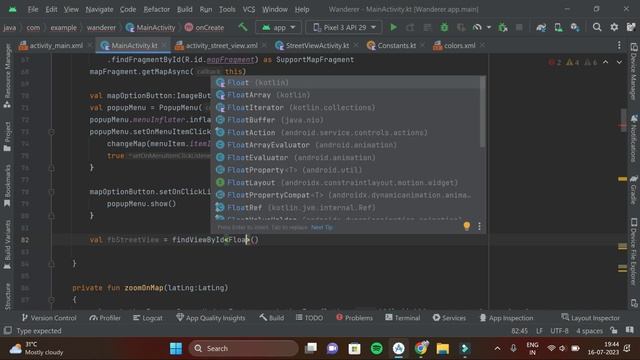This screenshot has width=640, height=360.
Task: Open the Build Variants side panel
Action: point(7,244)
